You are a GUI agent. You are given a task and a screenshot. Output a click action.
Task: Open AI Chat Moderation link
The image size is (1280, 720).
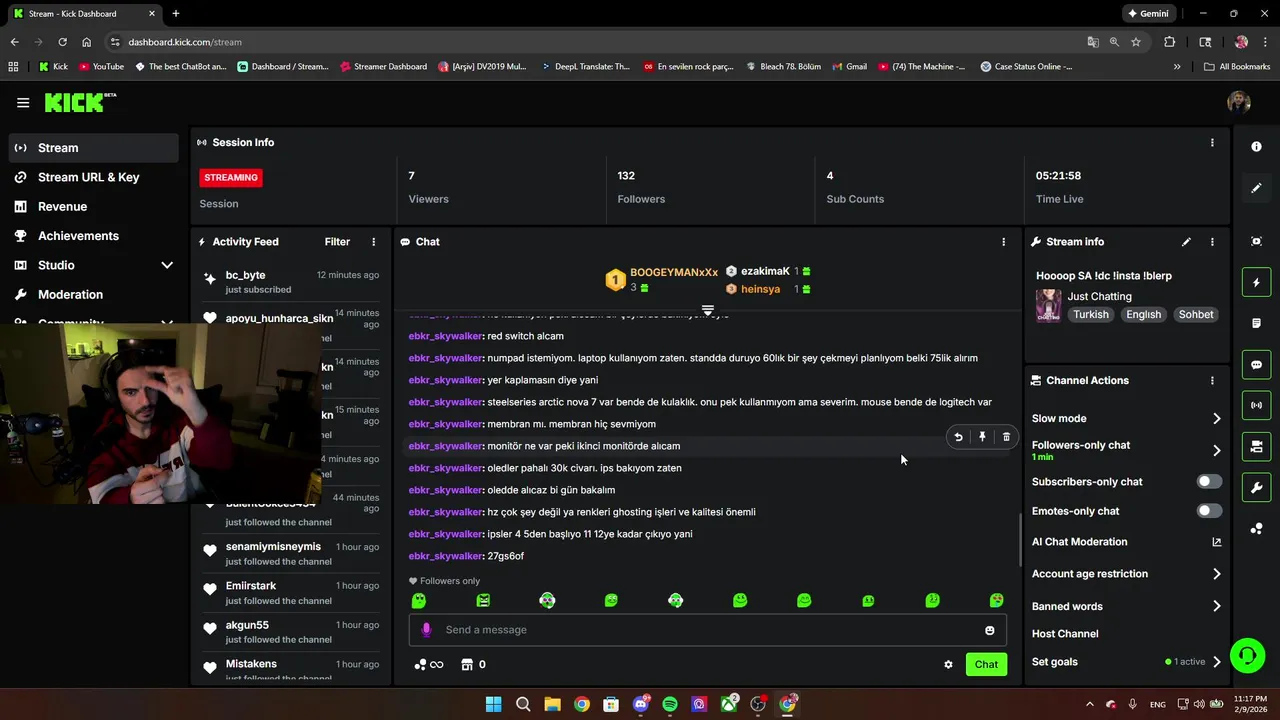[1127, 542]
